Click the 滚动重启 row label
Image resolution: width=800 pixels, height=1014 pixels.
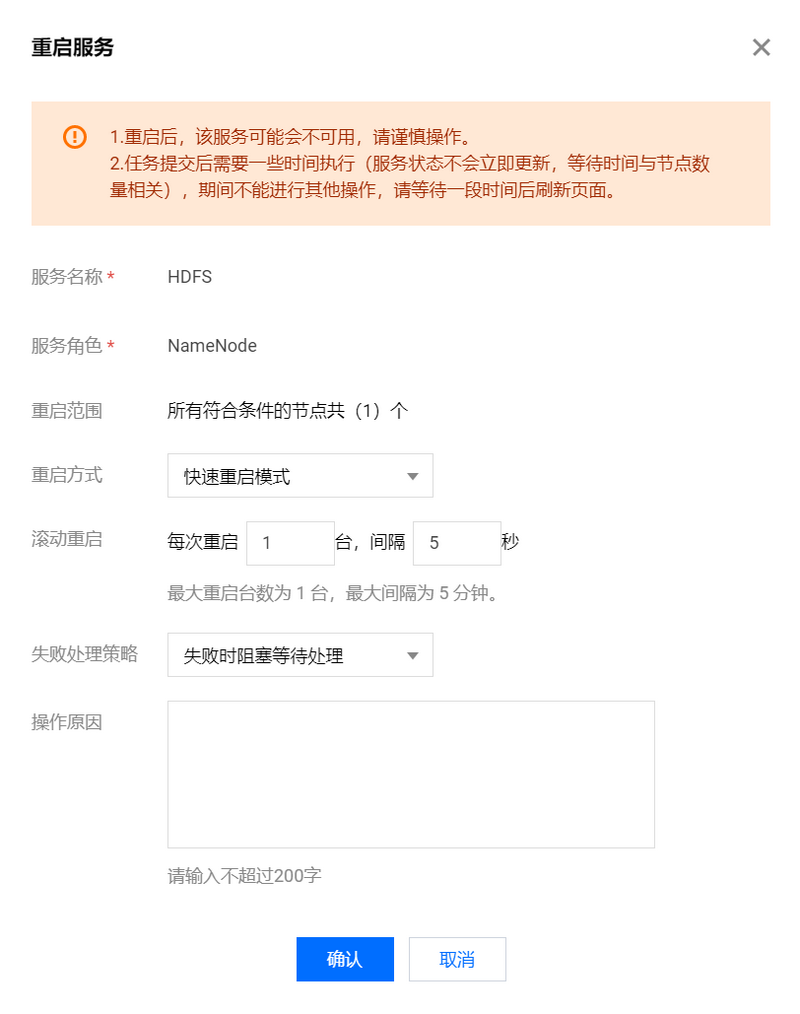[x=67, y=539]
